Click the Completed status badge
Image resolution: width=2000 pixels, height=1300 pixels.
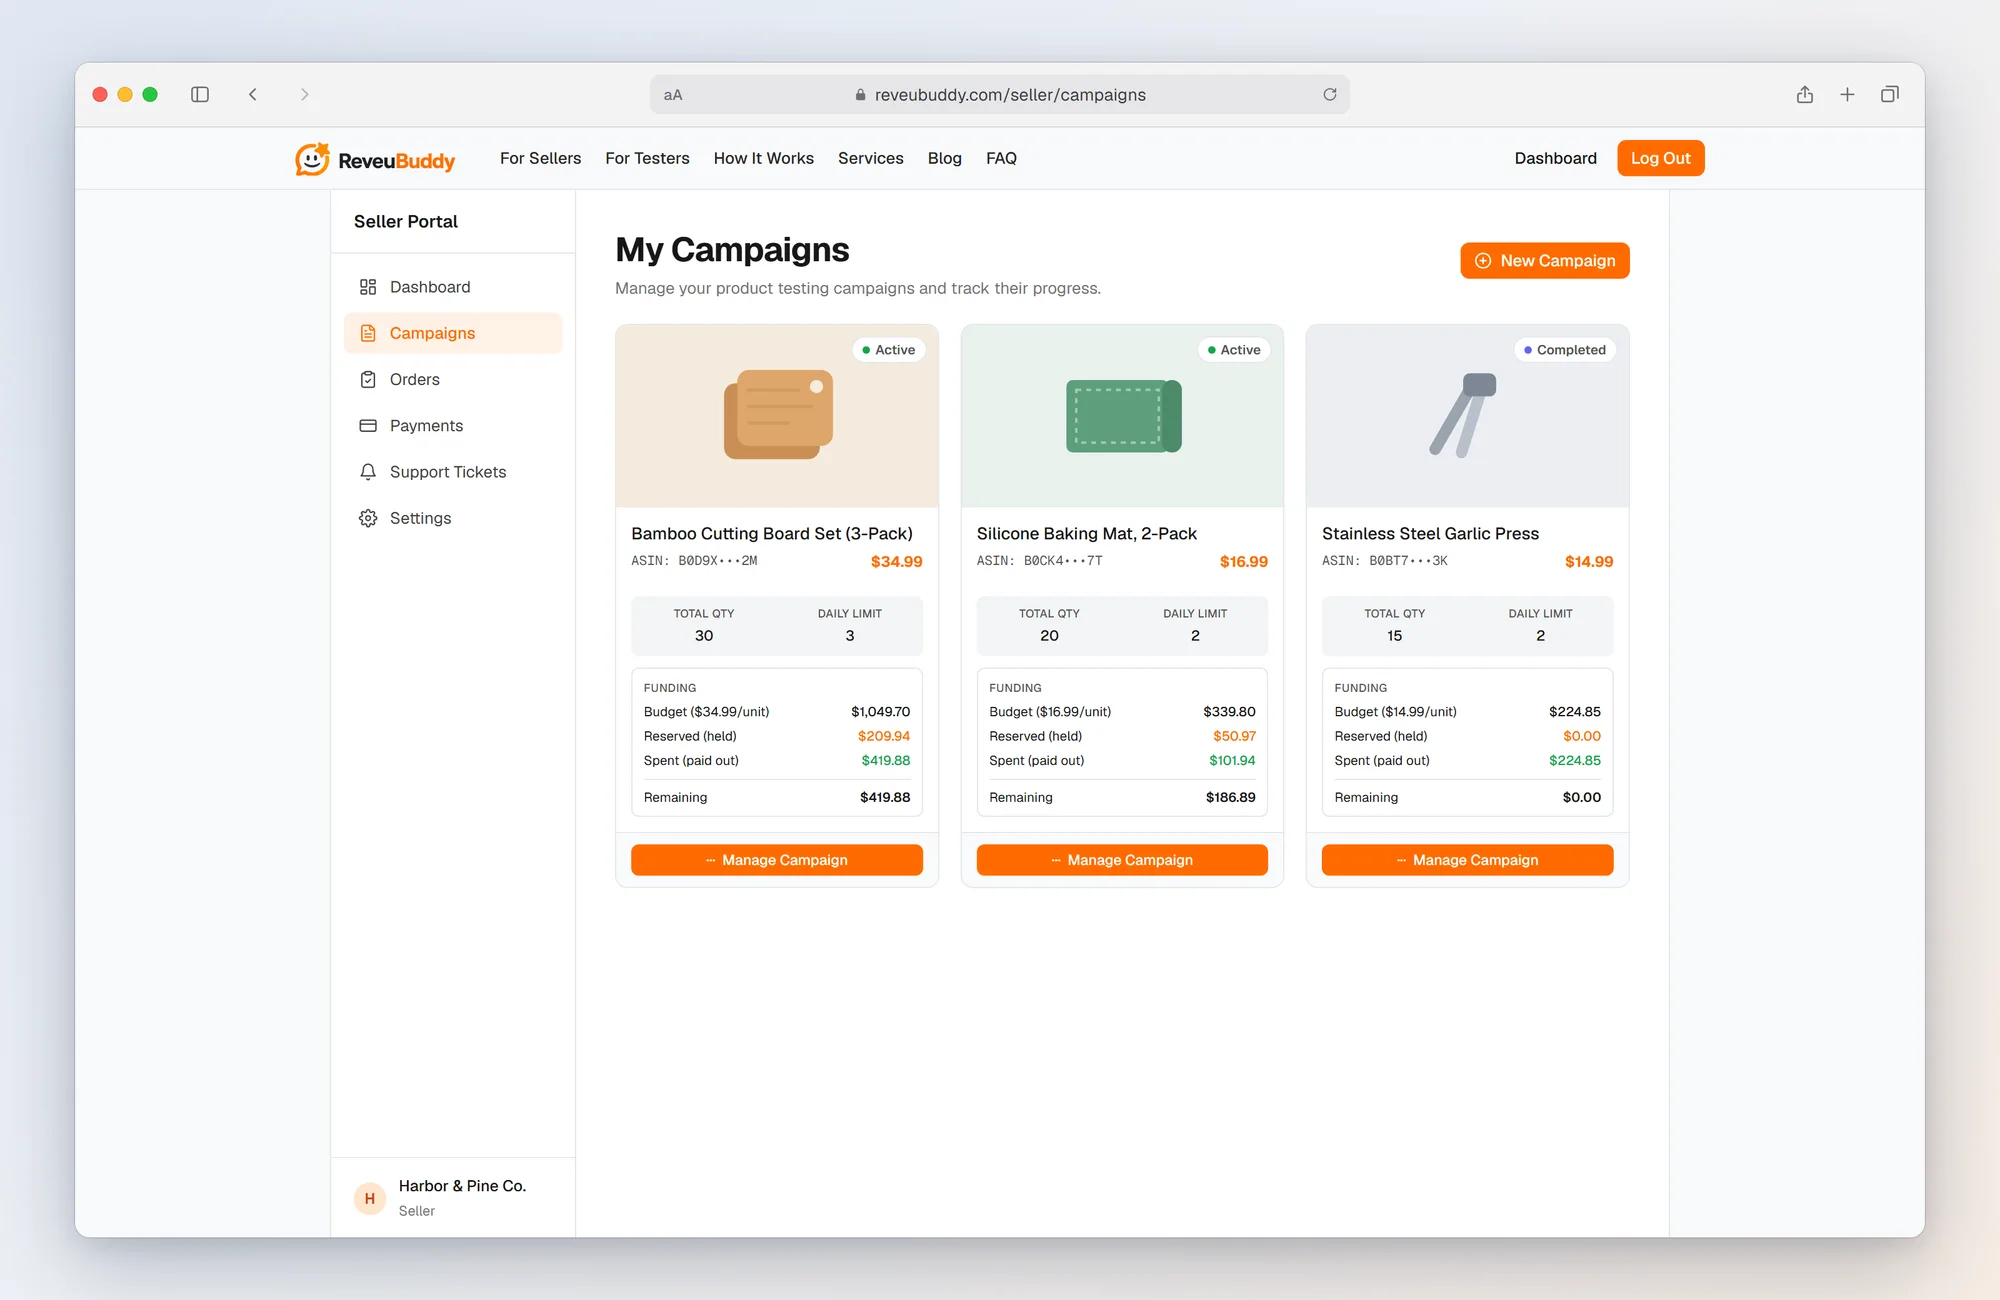(x=1565, y=350)
